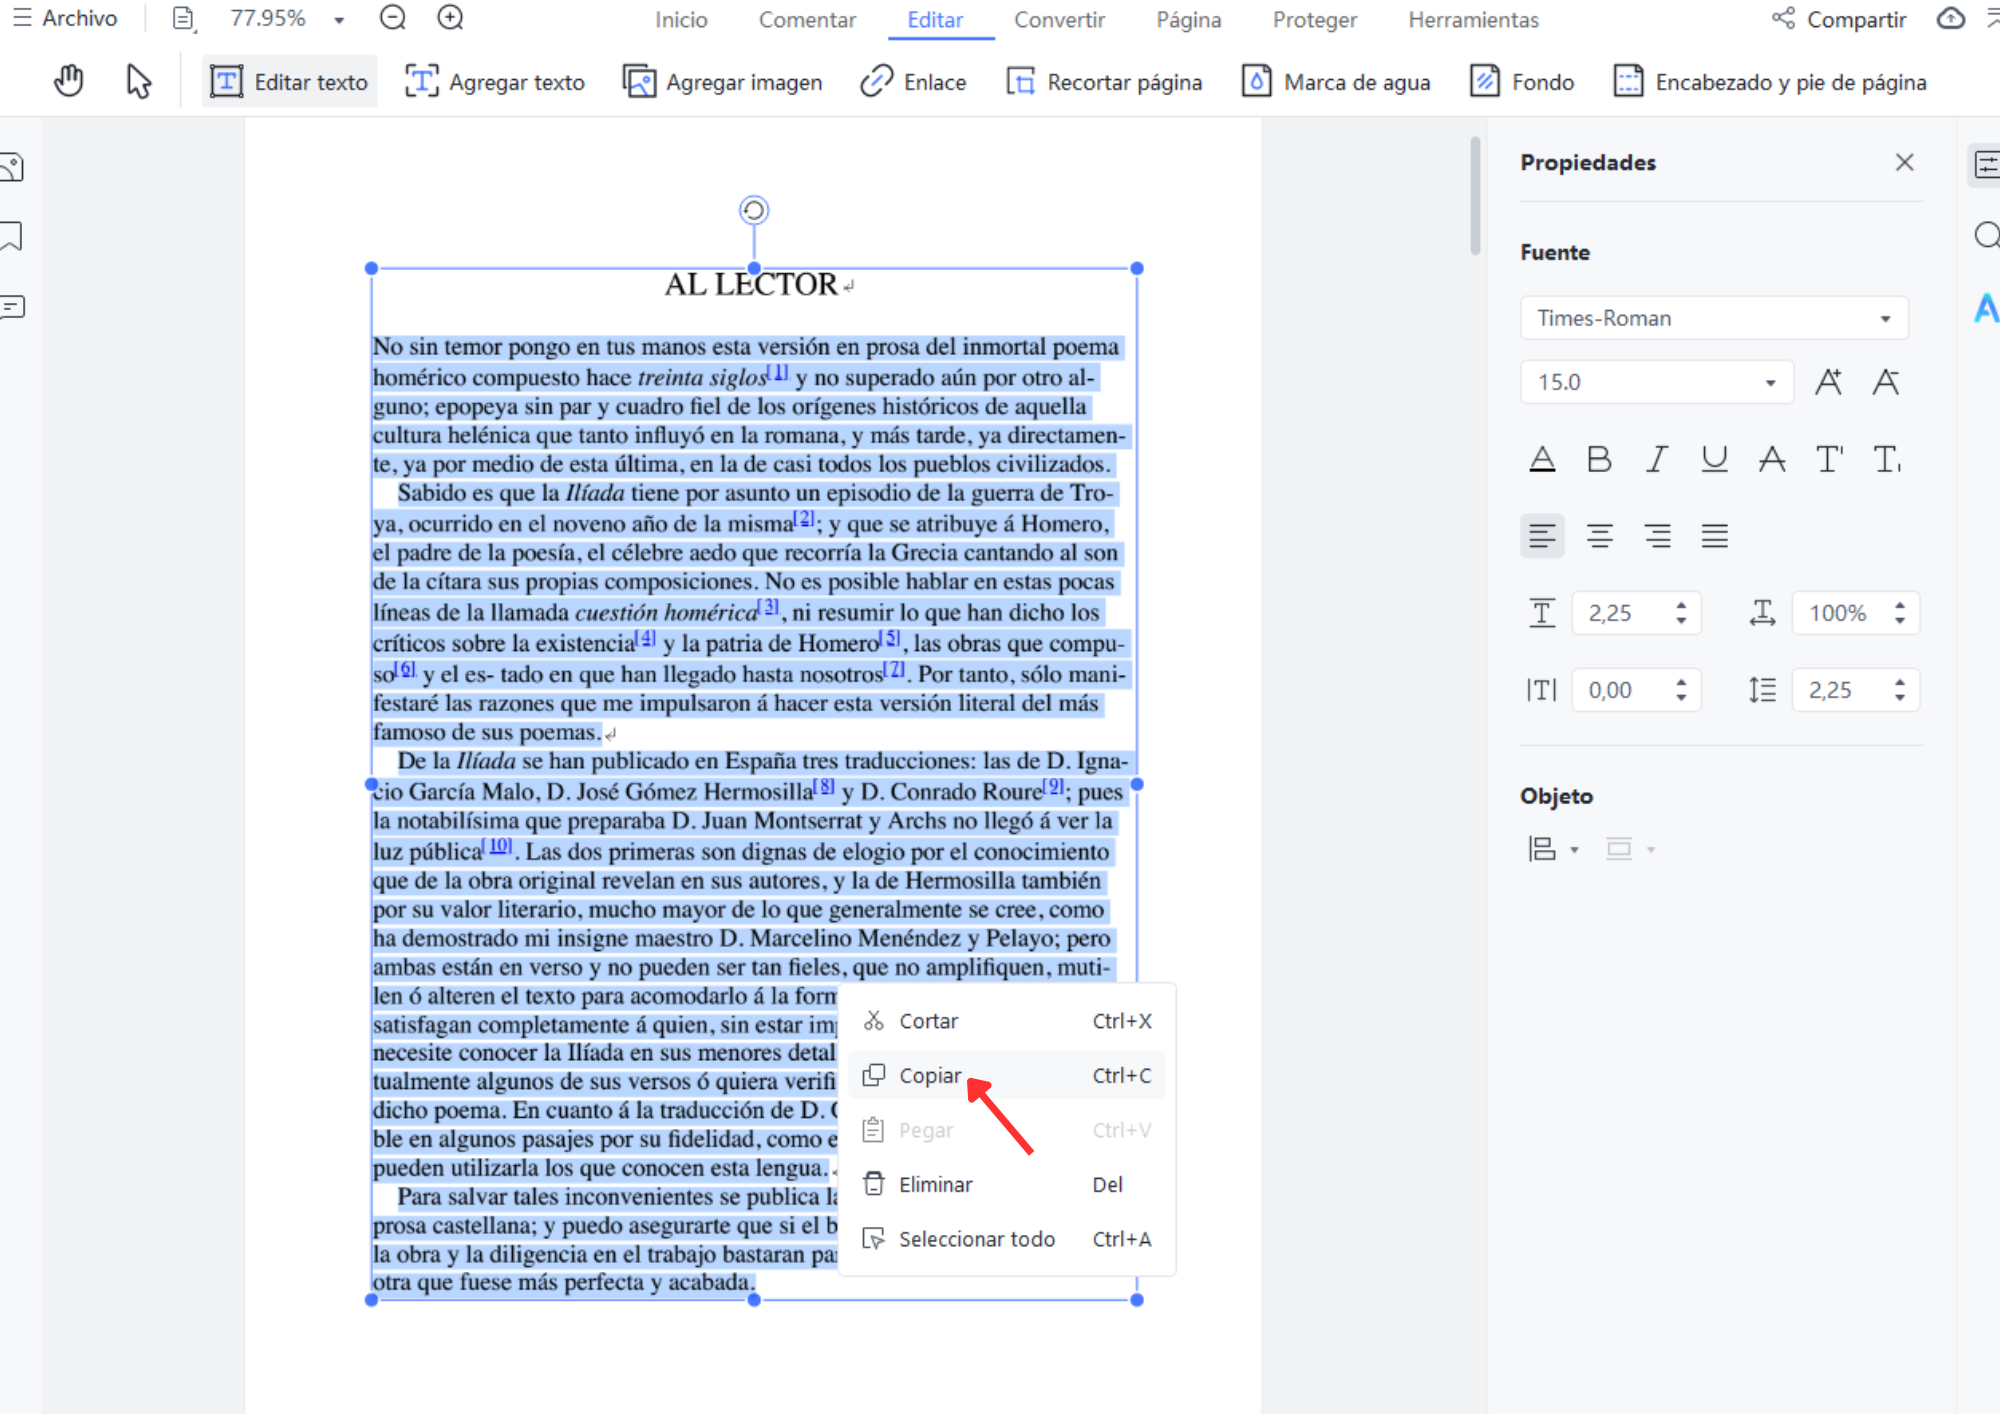This screenshot has height=1414, width=2000.
Task: Open the bookmarks sidebar panel
Action: click(x=12, y=236)
